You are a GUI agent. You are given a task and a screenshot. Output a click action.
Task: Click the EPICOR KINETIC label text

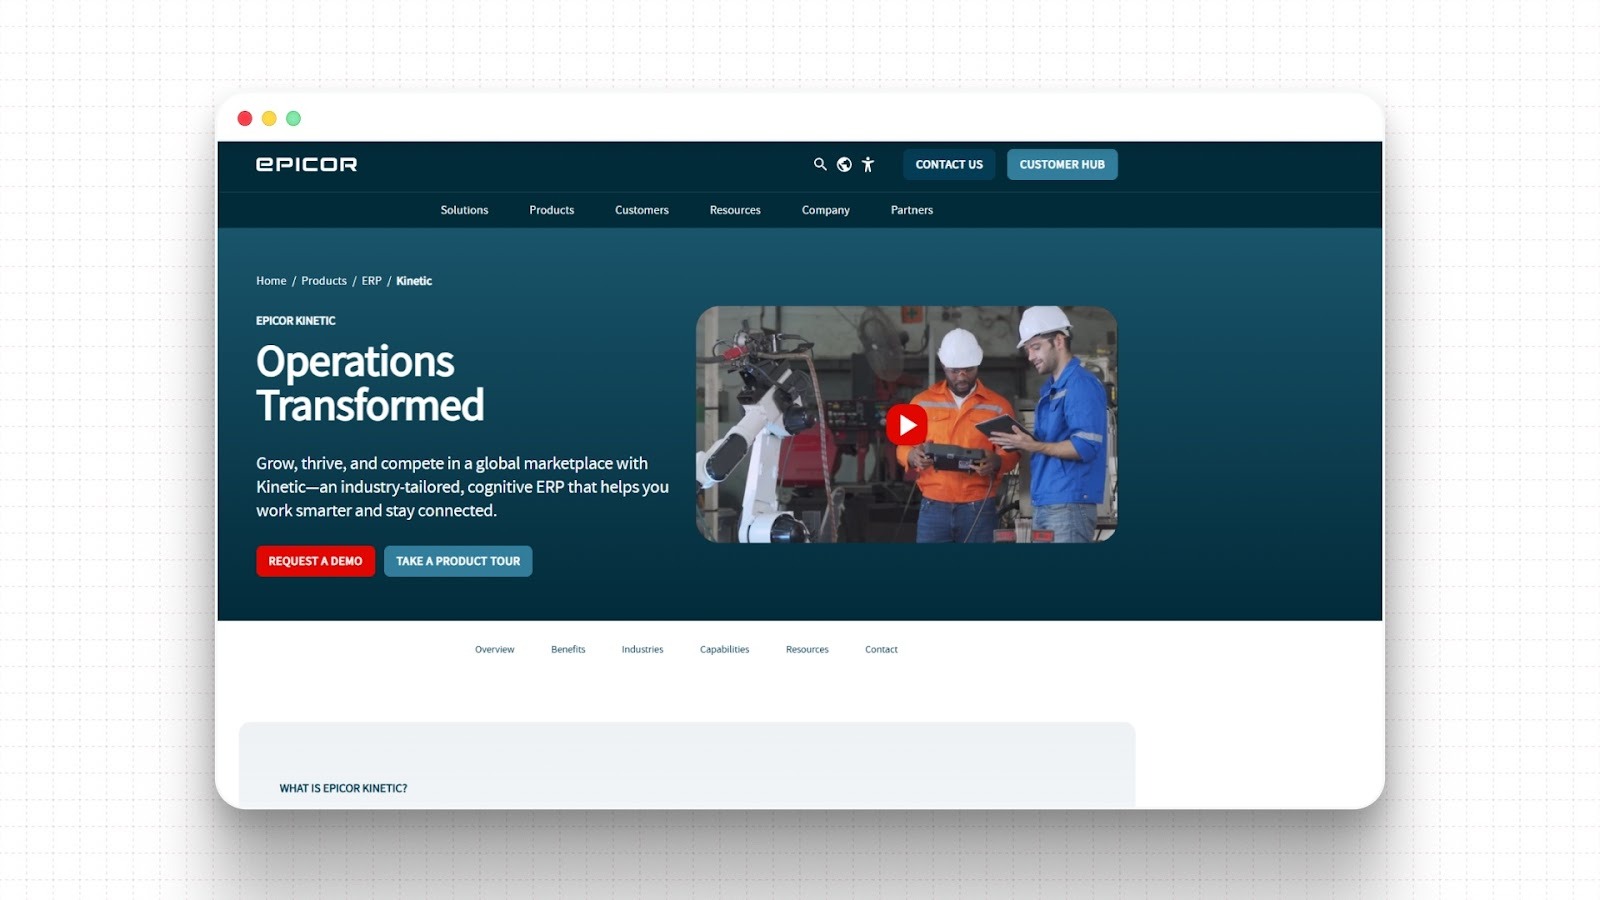(296, 321)
